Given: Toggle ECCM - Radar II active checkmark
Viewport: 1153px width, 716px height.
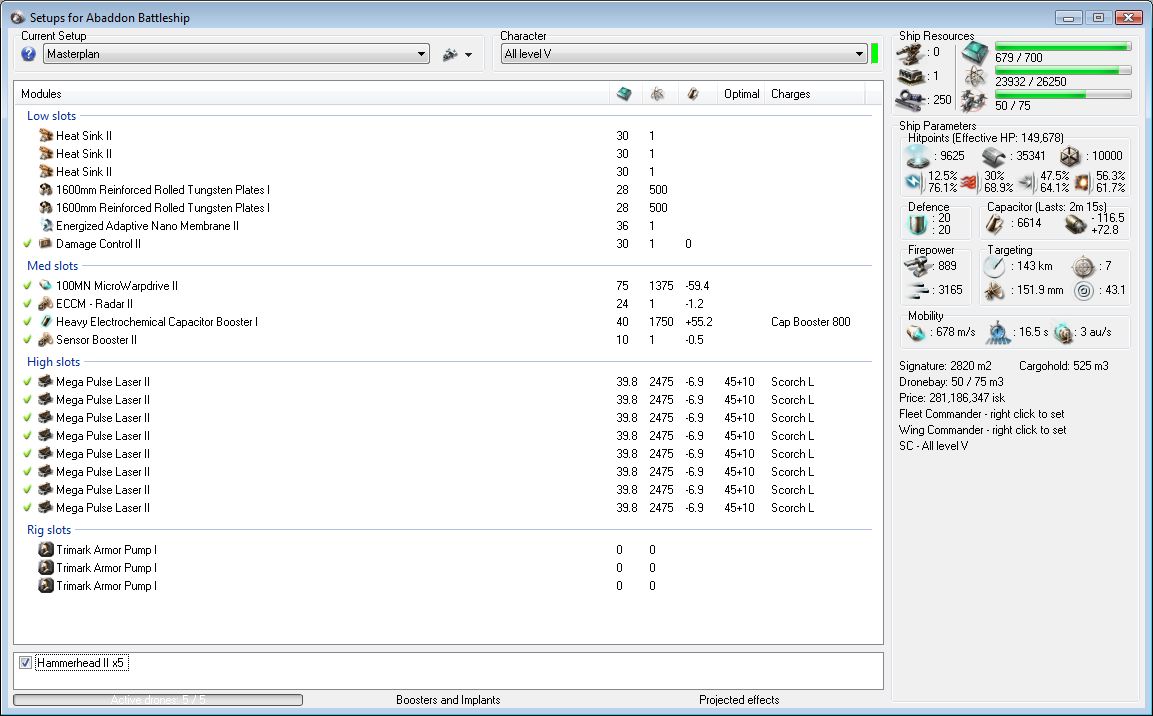Looking at the screenshot, I should pos(27,304).
